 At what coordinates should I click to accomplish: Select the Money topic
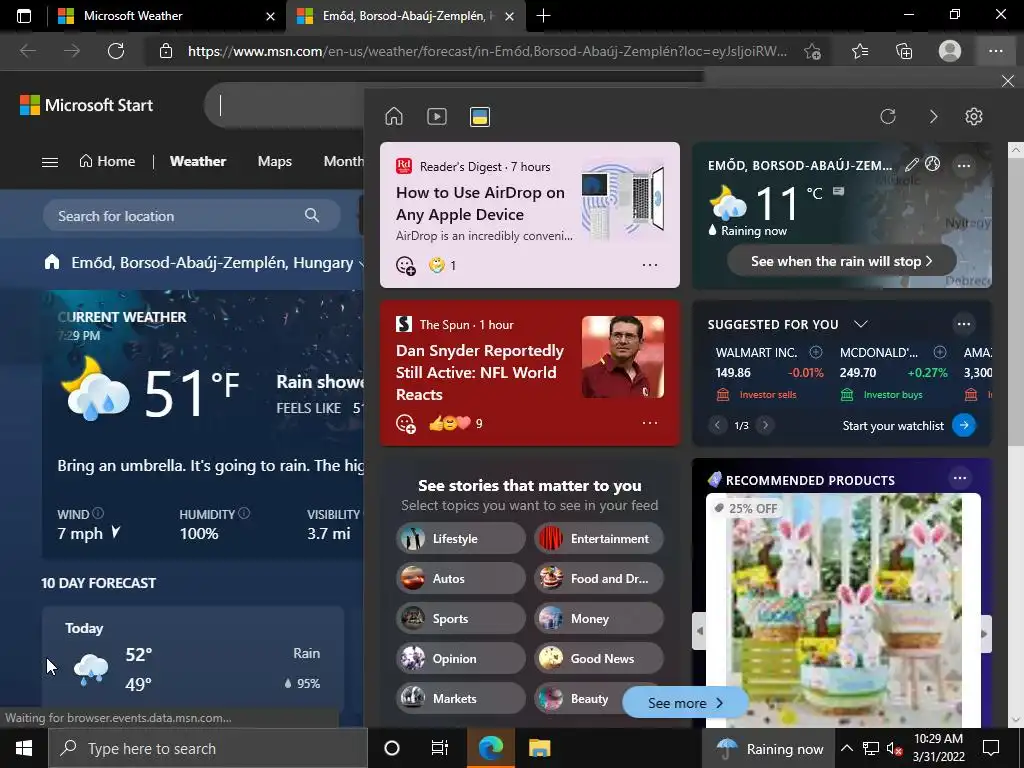(x=599, y=618)
